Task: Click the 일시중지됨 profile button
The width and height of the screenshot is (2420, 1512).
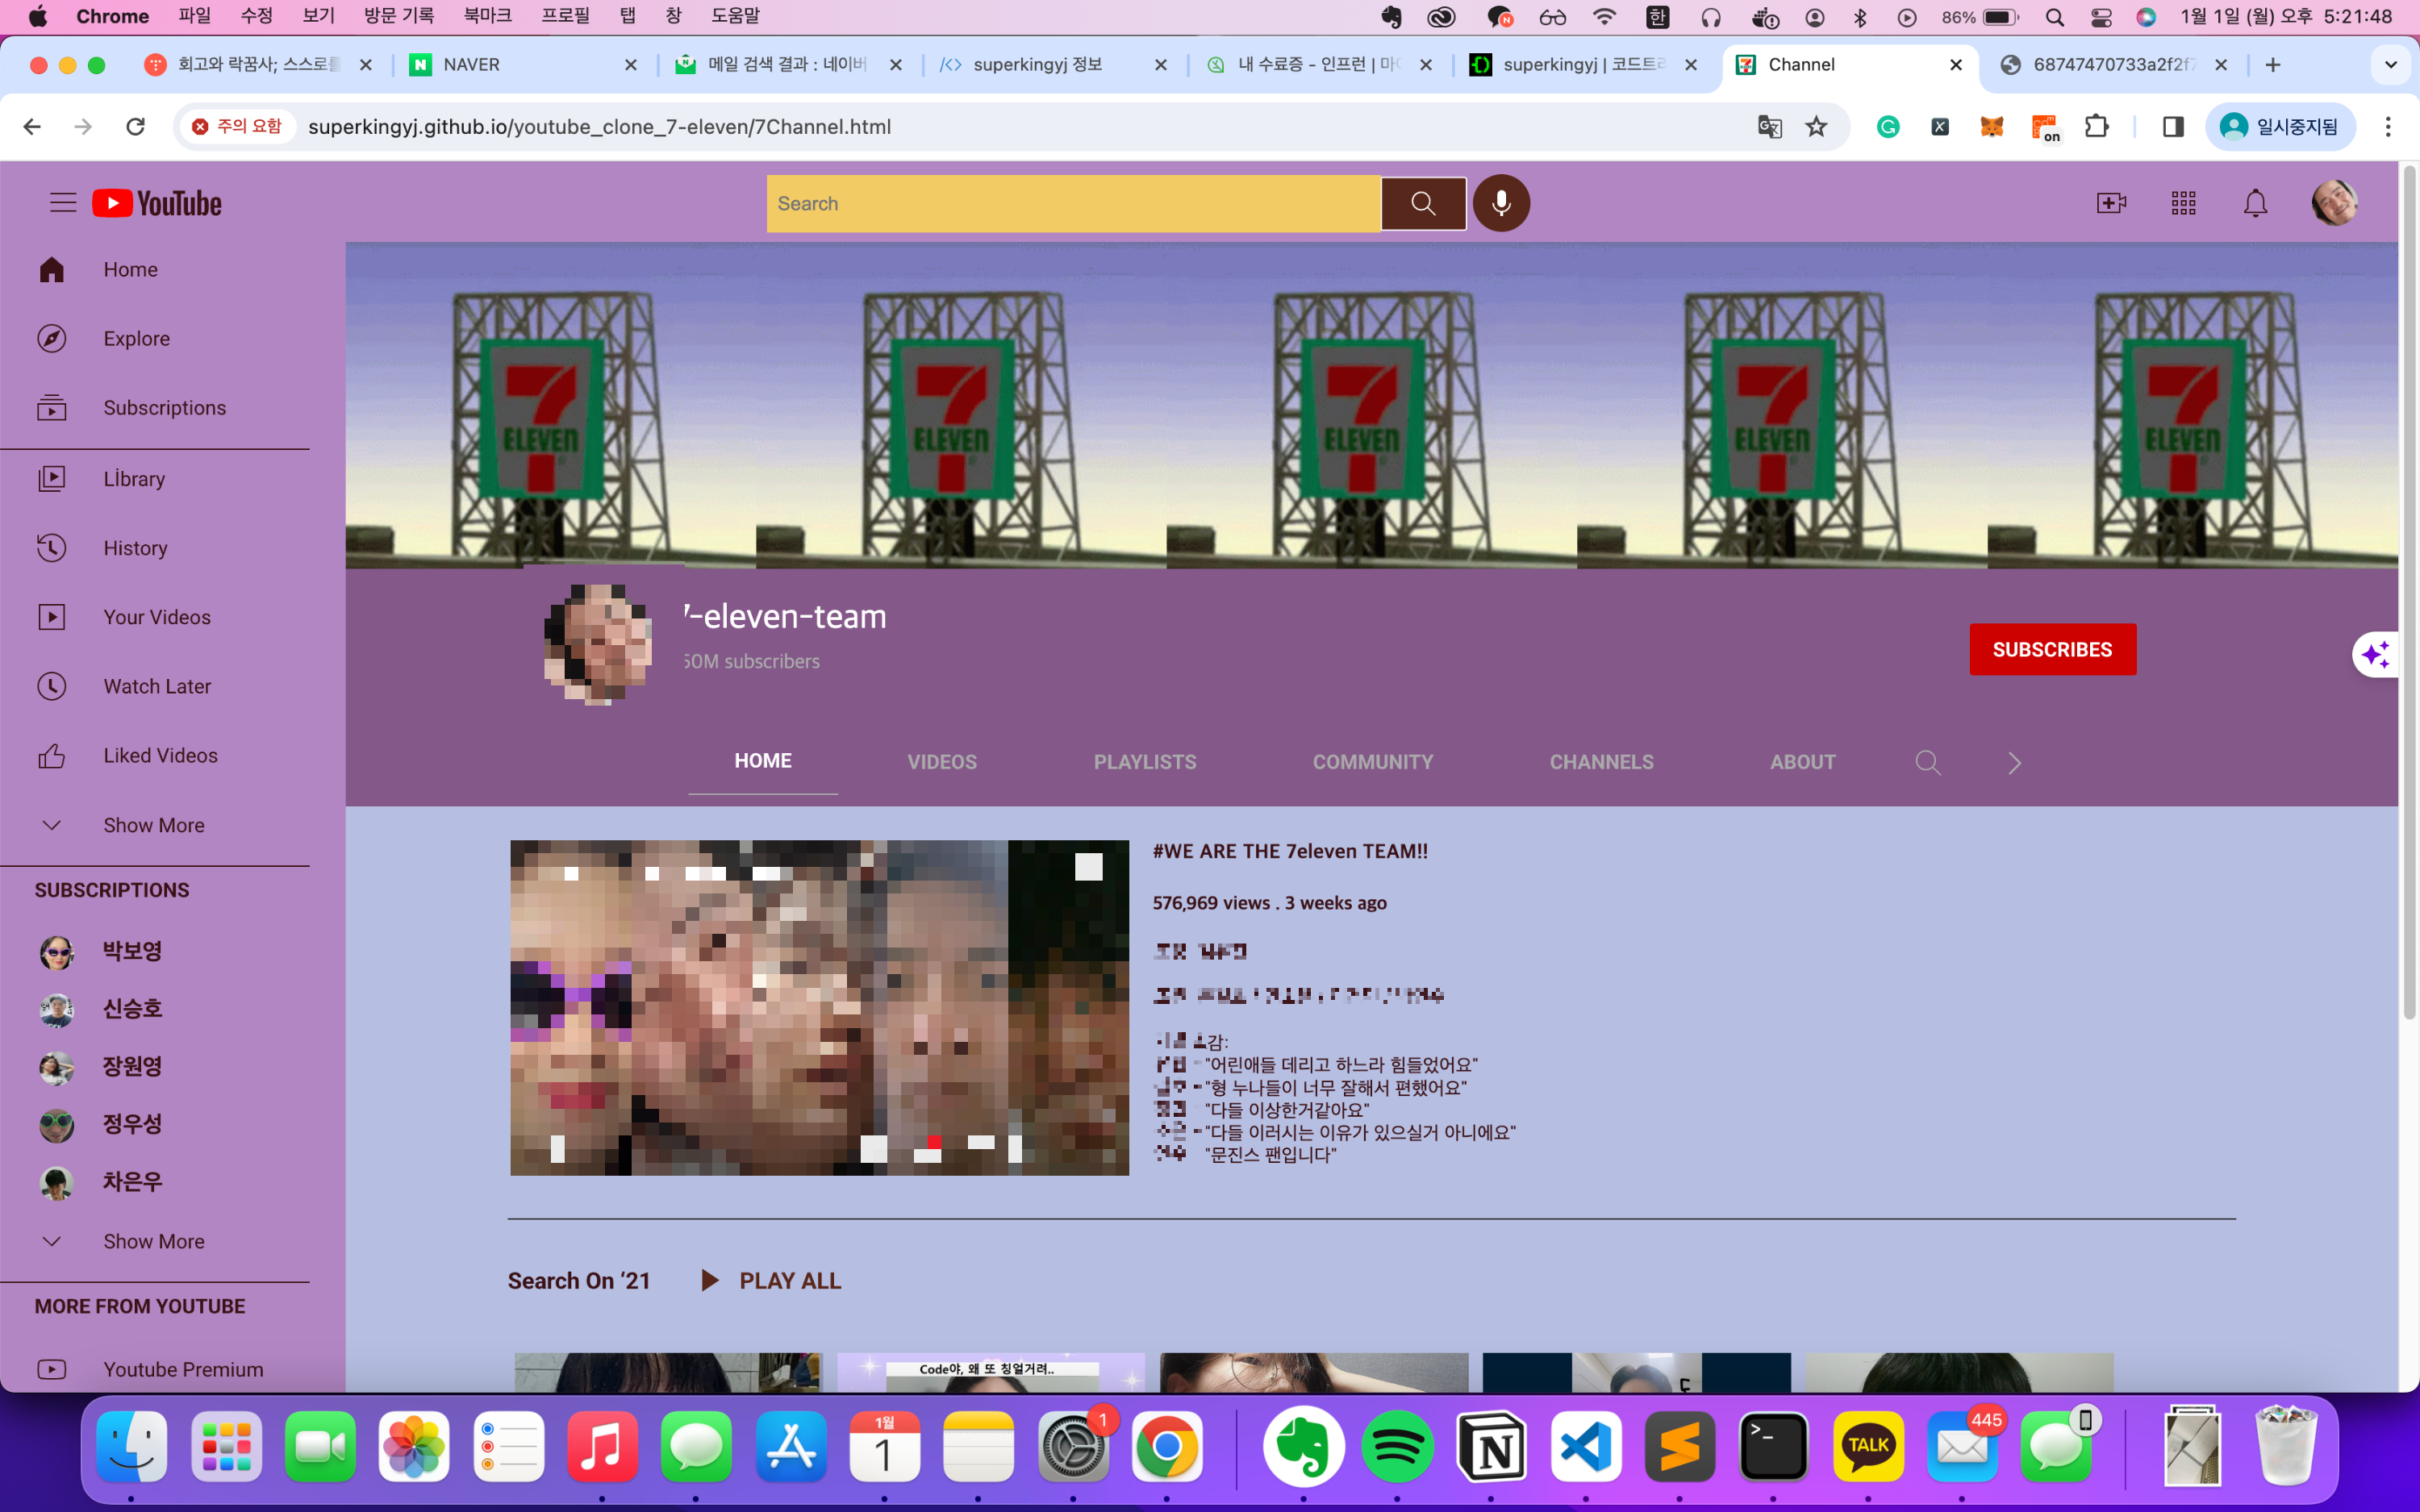Action: coord(2280,127)
